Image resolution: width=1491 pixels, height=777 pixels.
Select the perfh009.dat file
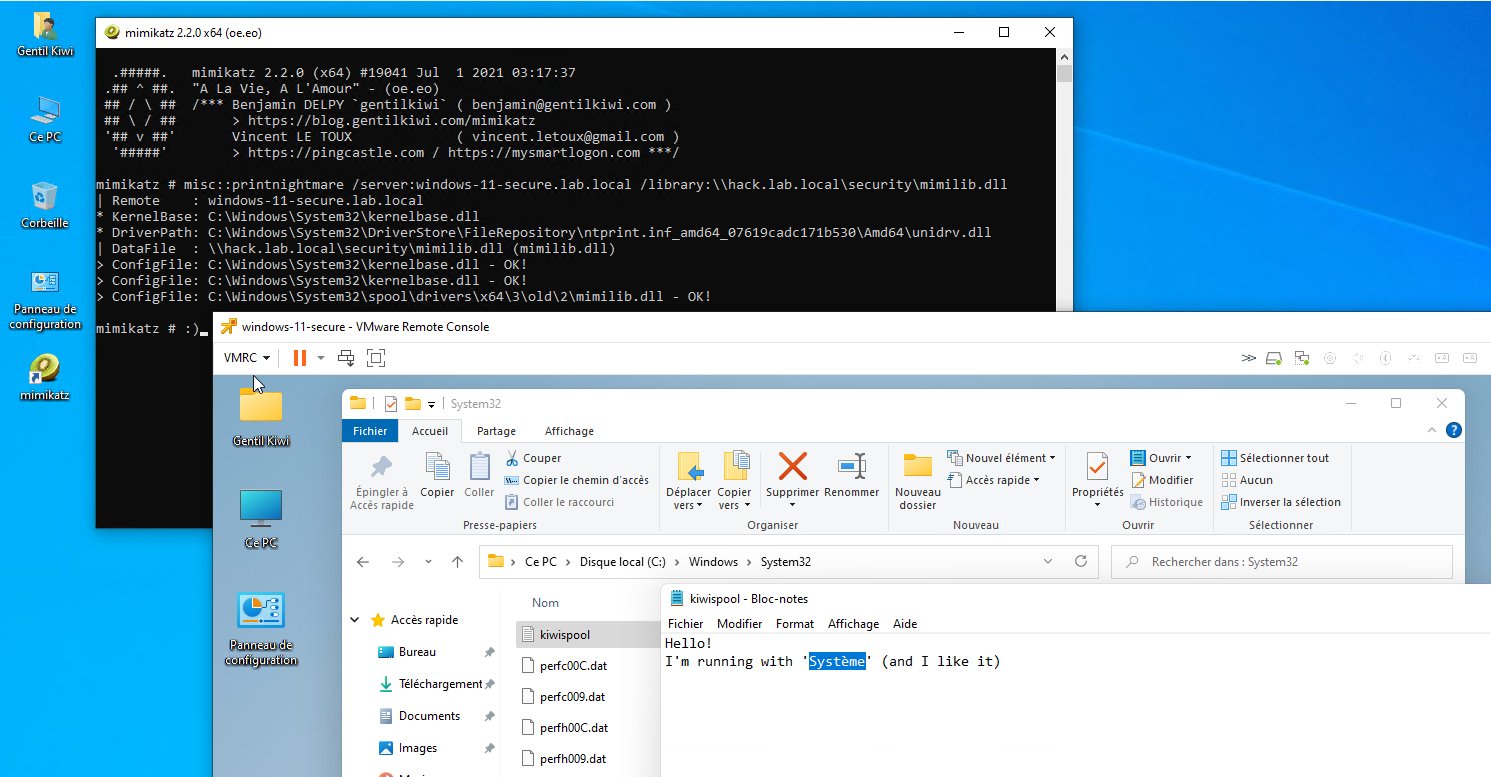coord(573,759)
